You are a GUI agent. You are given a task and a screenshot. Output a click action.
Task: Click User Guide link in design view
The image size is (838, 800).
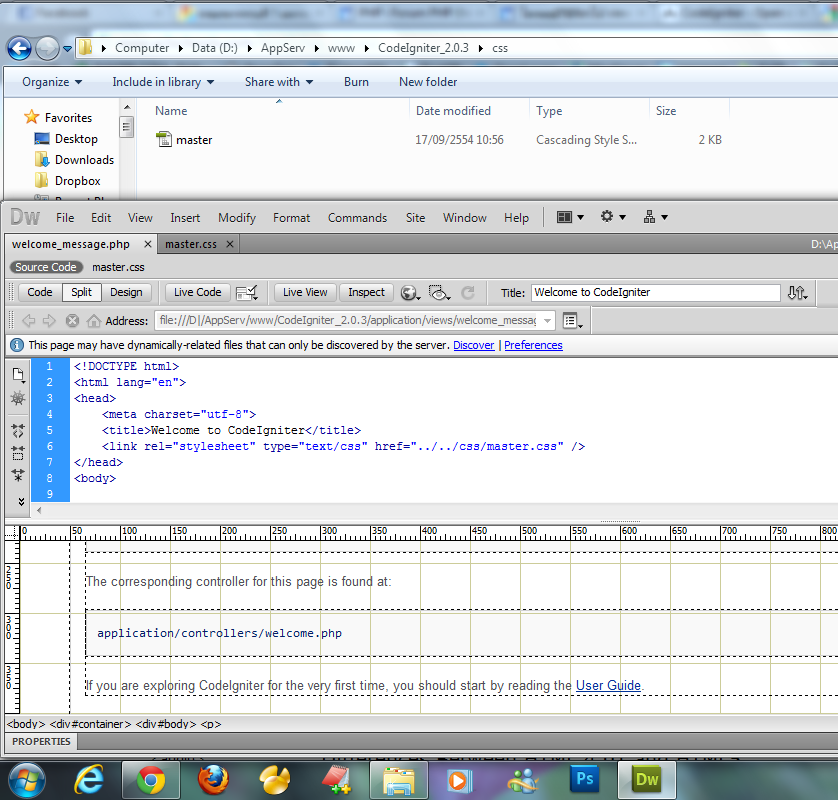[x=608, y=685]
